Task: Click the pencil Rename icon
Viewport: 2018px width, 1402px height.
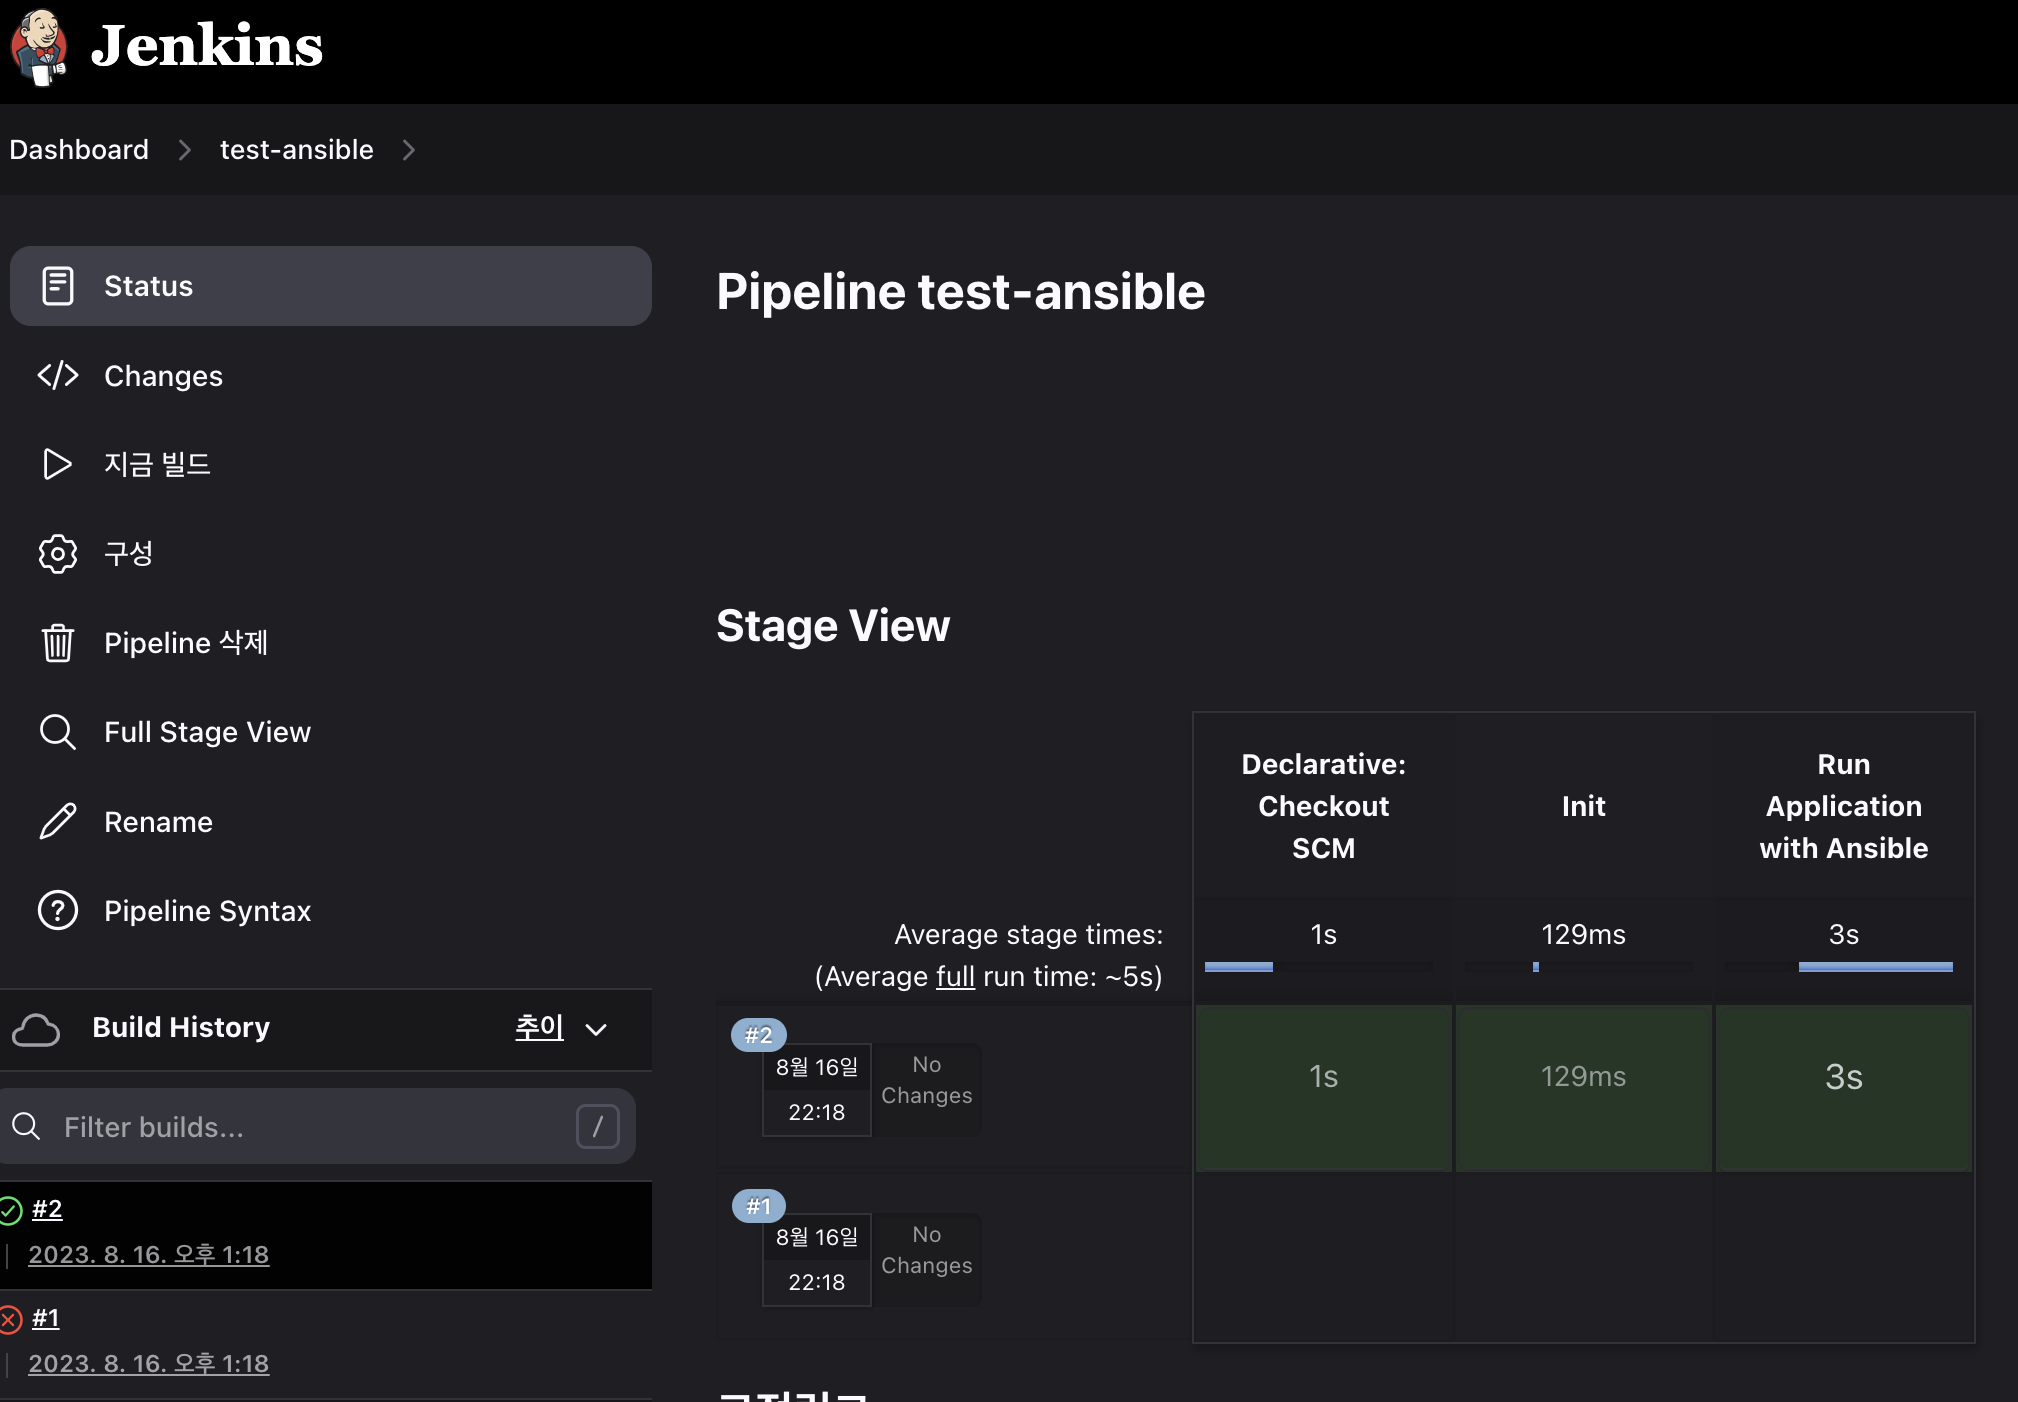Action: pos(57,821)
